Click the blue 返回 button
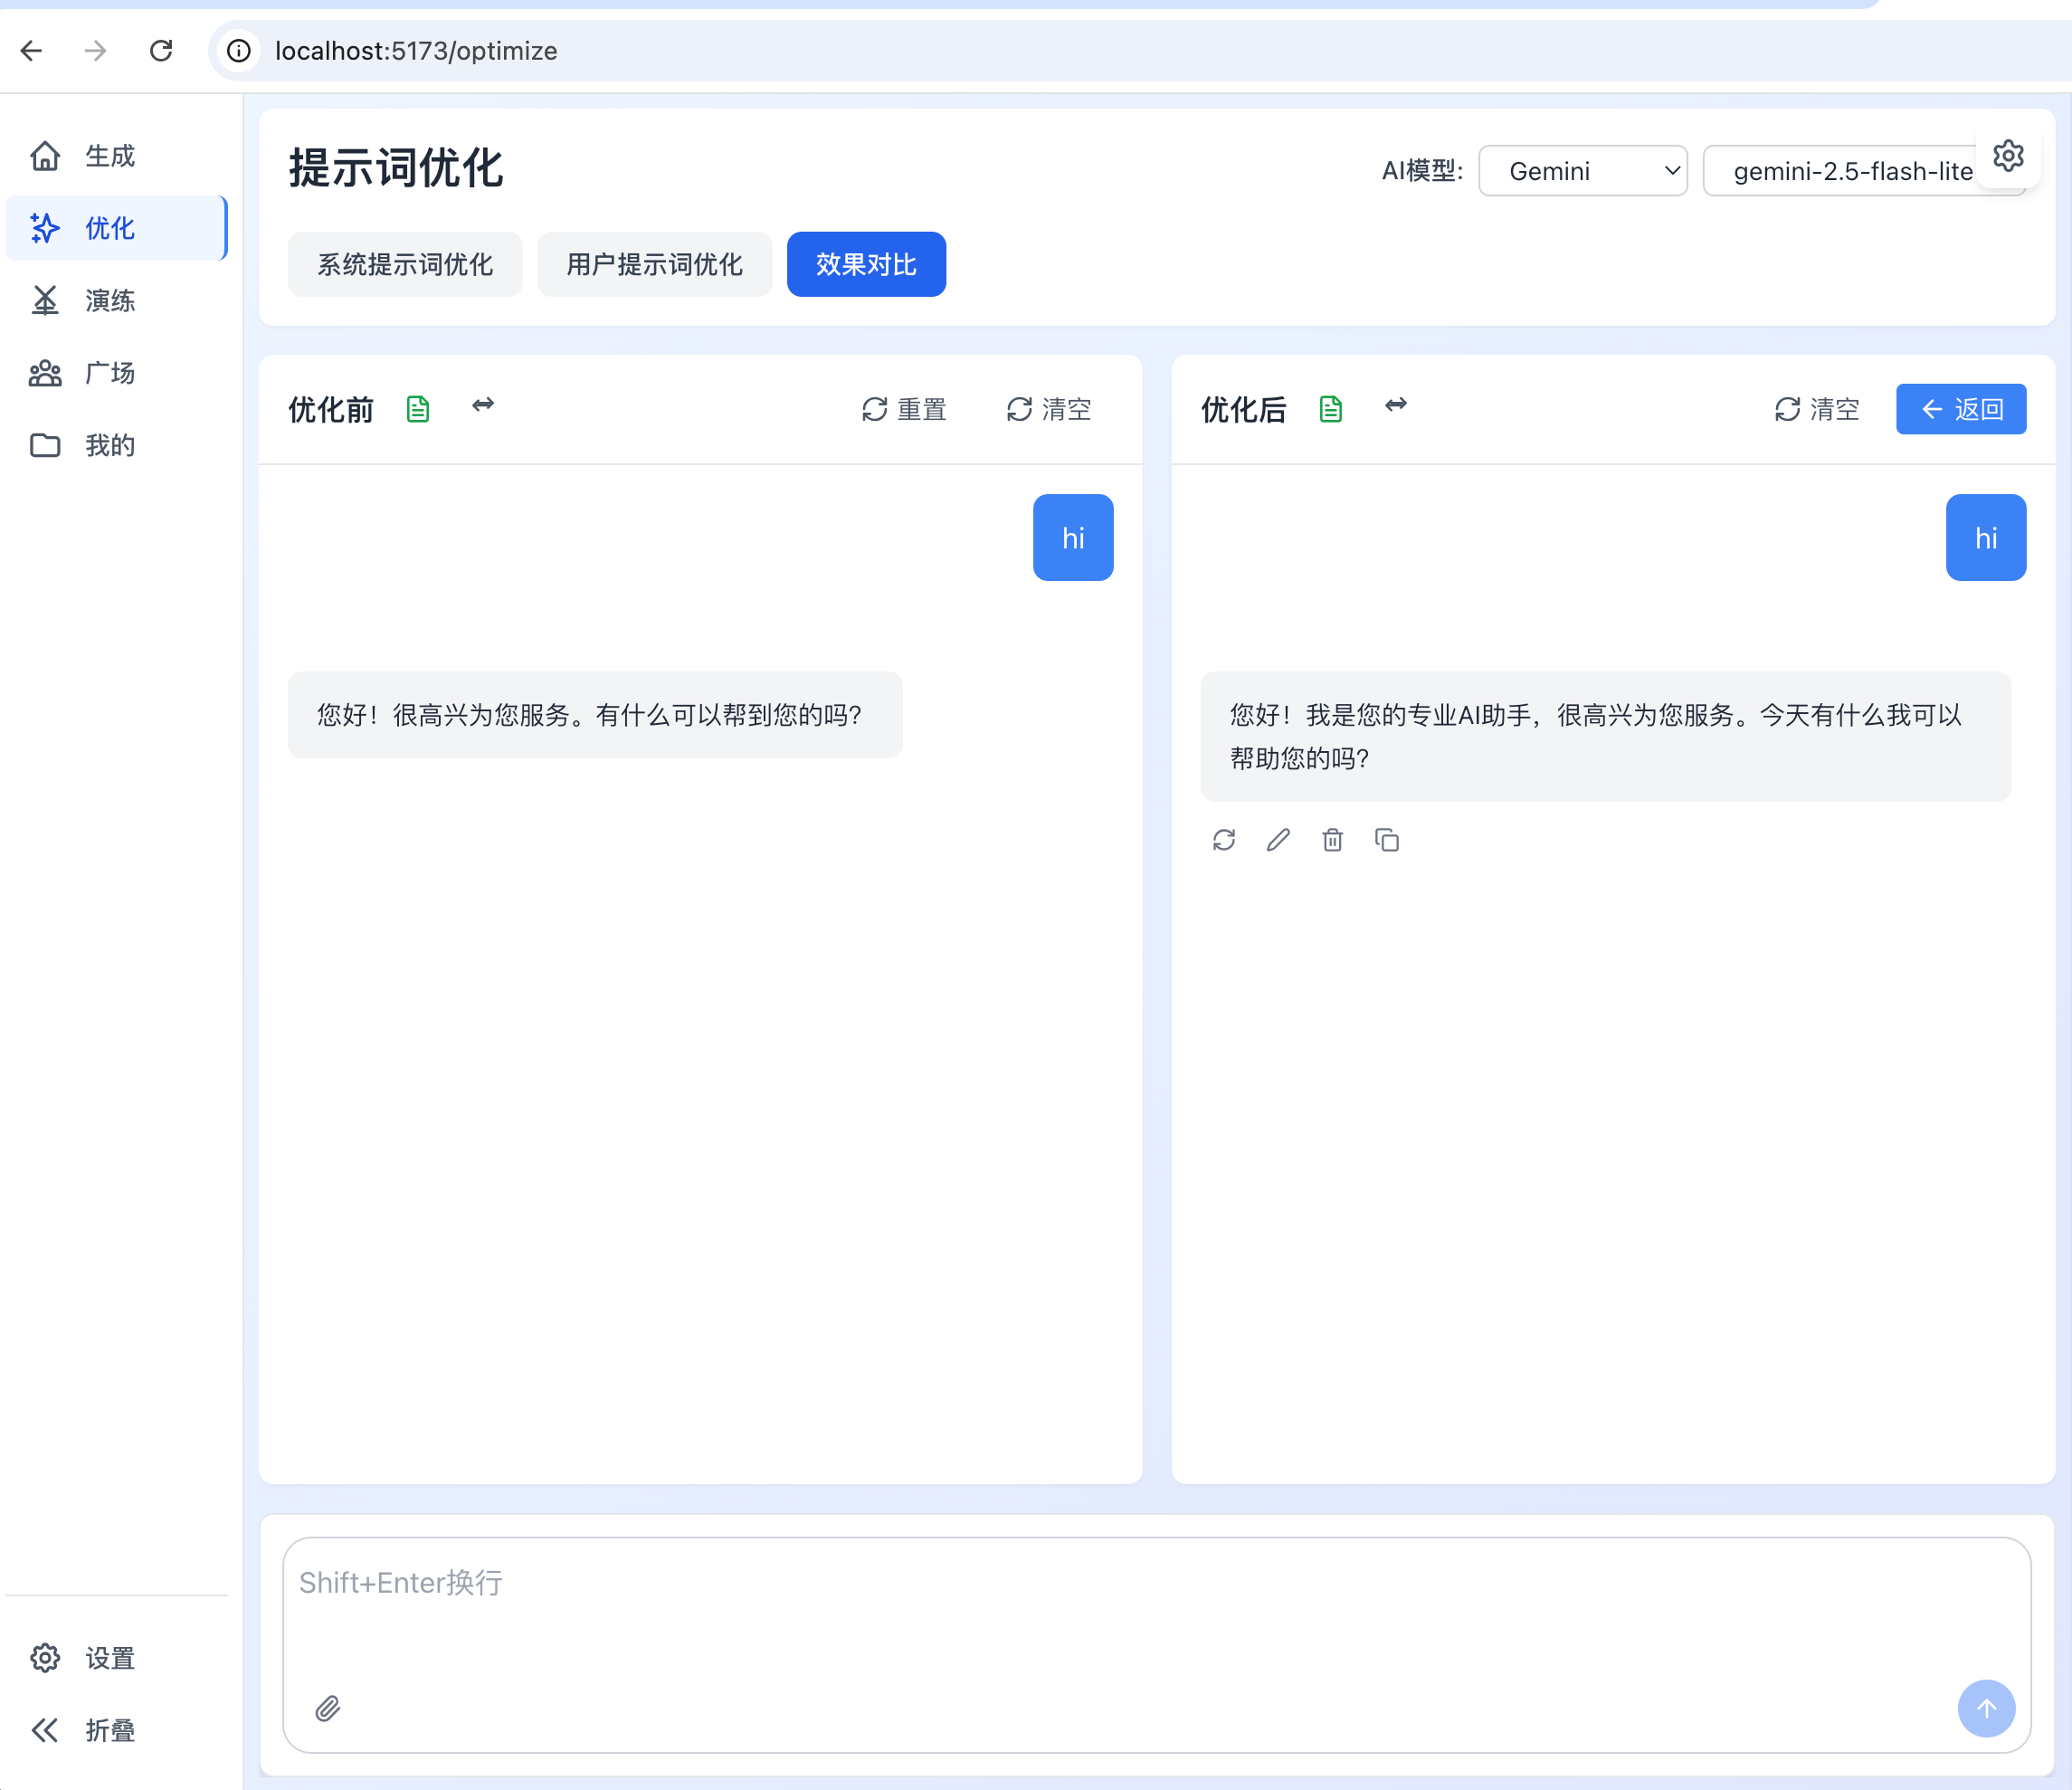This screenshot has height=1790, width=2072. click(1961, 409)
